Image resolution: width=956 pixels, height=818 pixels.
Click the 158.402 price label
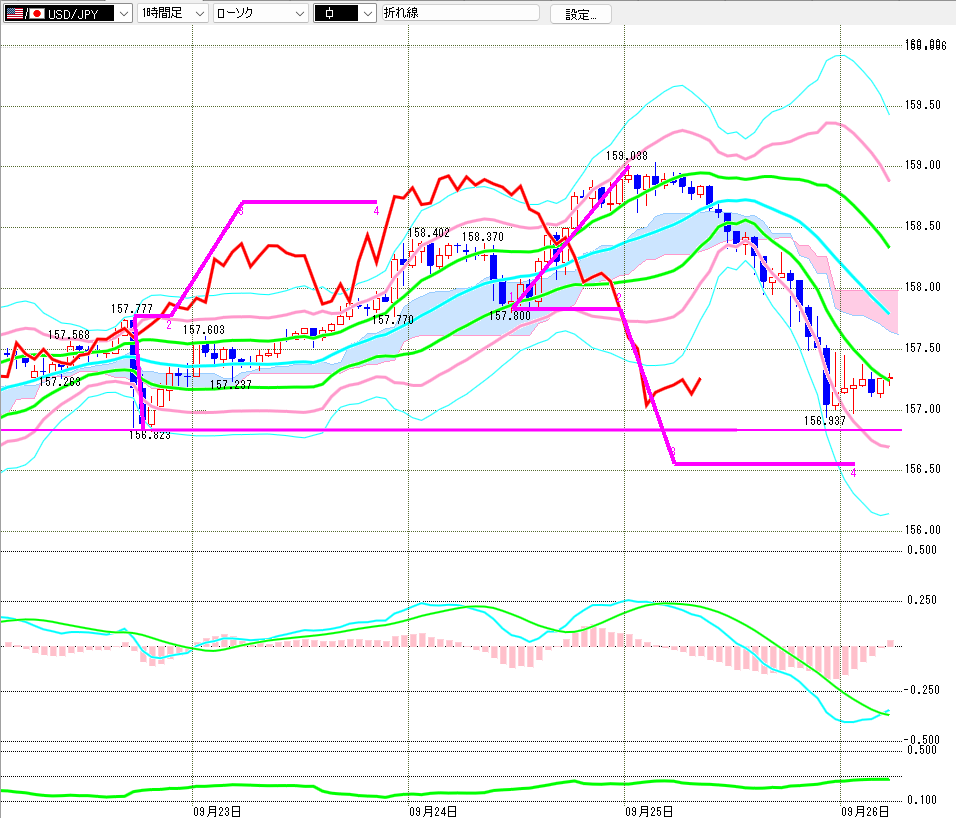point(429,233)
